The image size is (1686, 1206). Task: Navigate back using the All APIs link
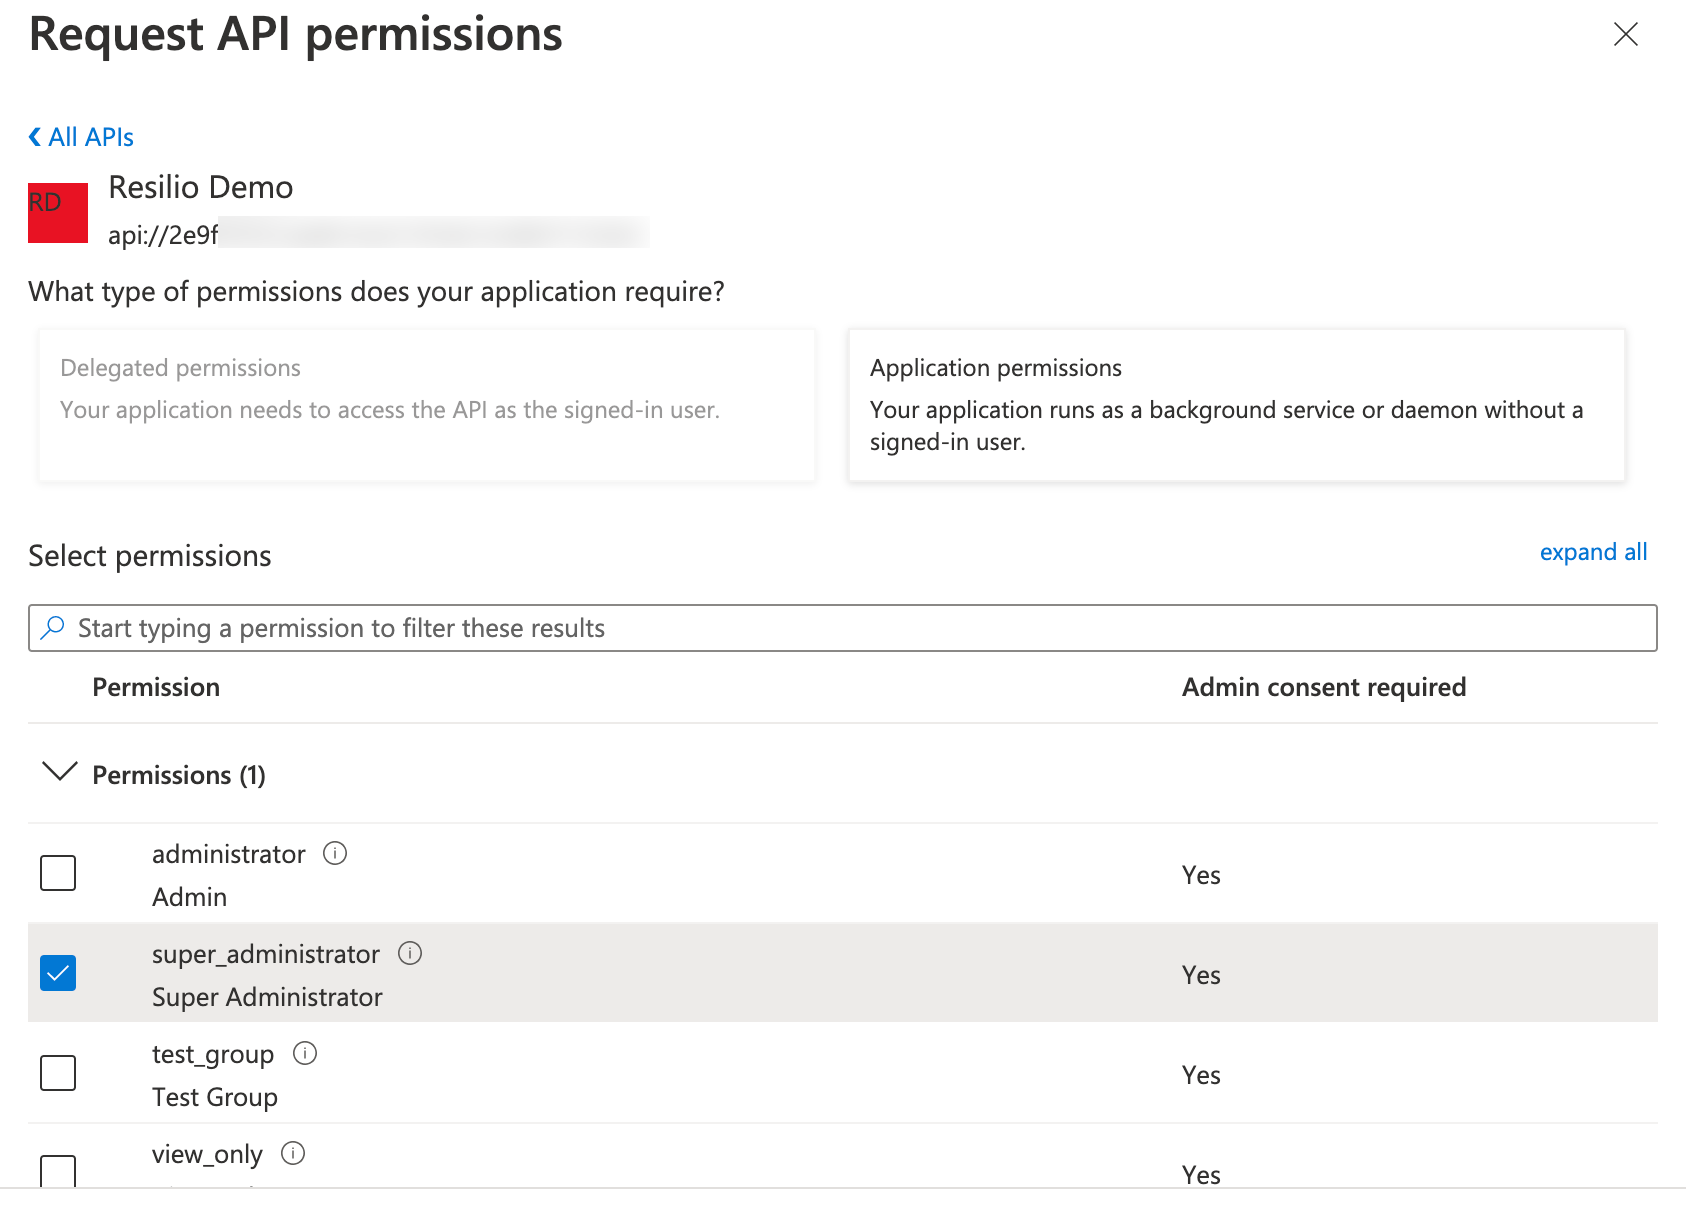point(89,135)
